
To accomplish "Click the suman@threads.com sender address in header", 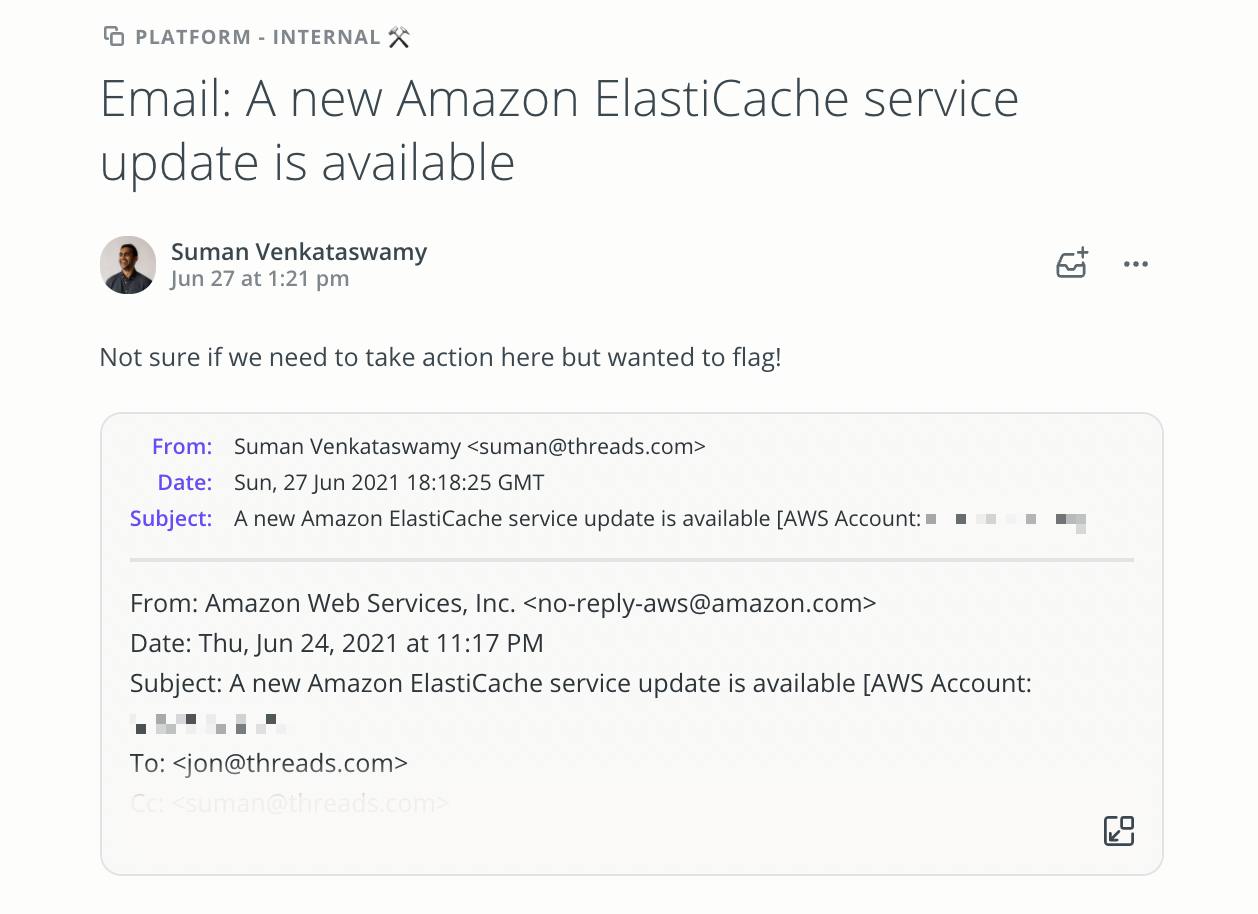I will click(x=587, y=446).
